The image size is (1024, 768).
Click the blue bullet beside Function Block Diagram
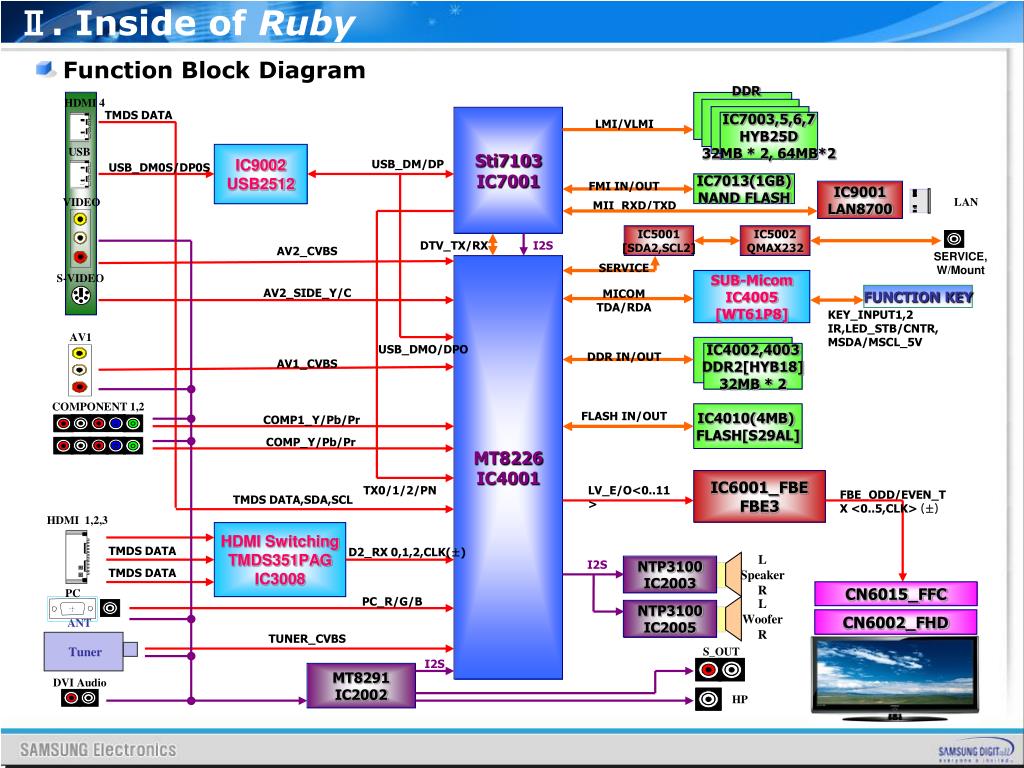[x=44, y=69]
